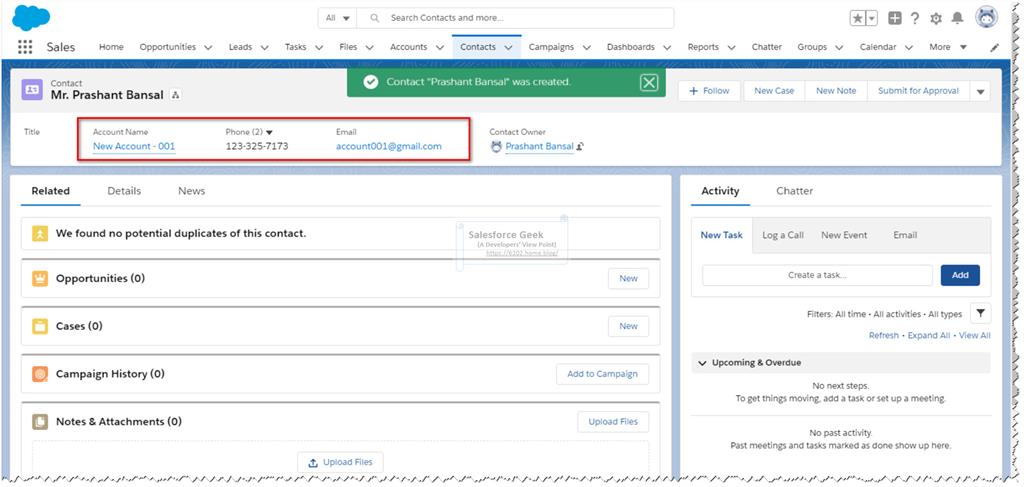Expand the Leads nav dropdown chevron
1024x487 pixels.
264,48
